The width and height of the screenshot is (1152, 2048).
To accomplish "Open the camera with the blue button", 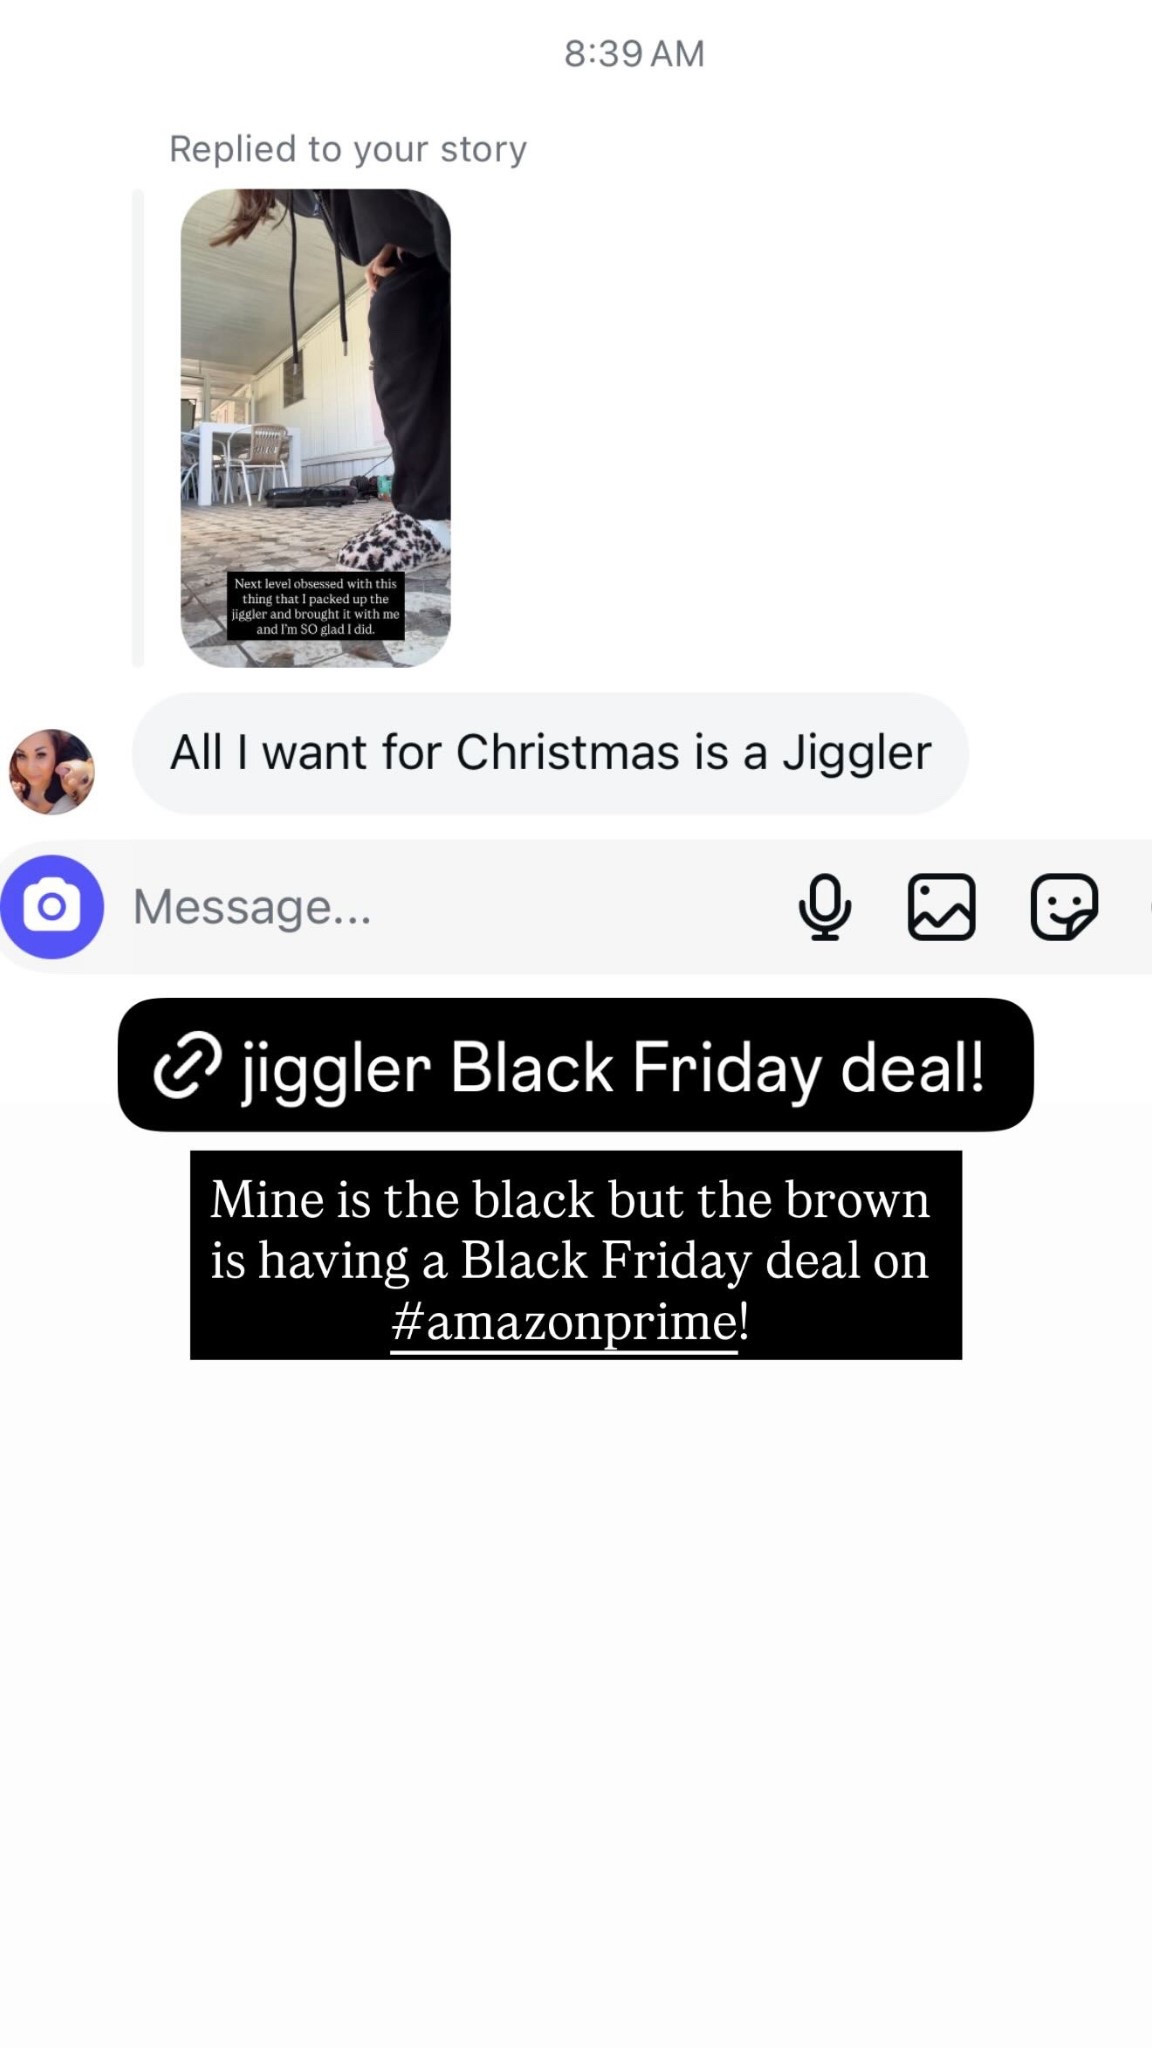I will (52, 906).
